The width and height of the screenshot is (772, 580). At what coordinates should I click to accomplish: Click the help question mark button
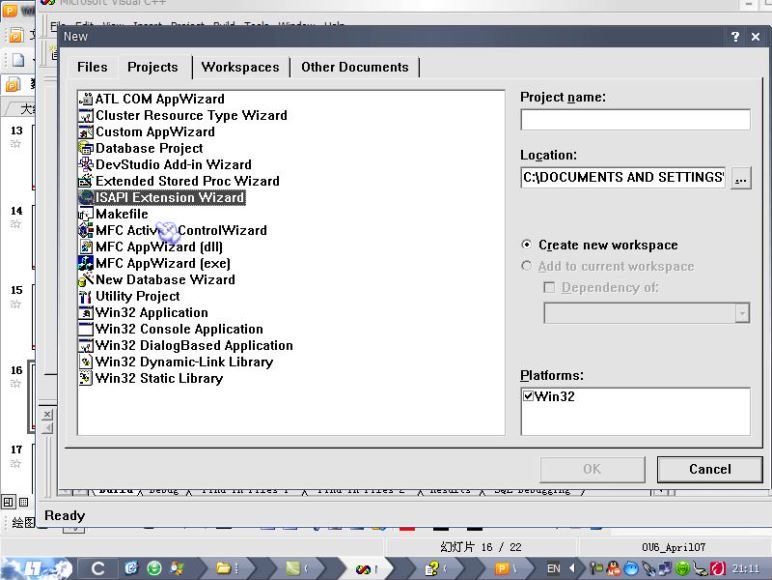[735, 36]
